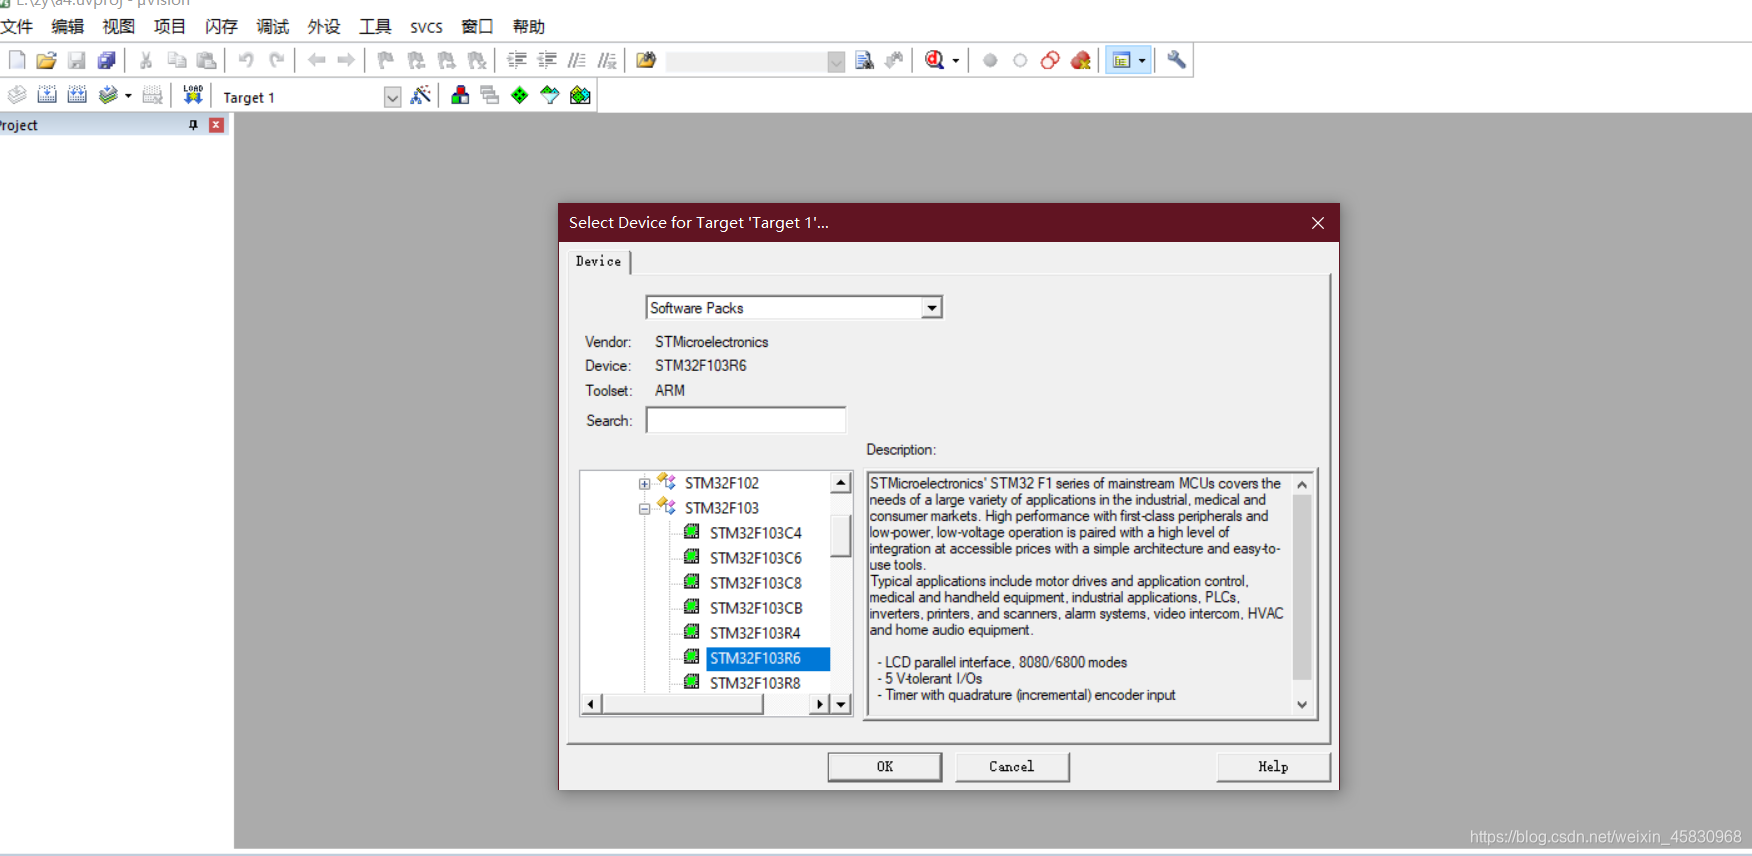Viewport: 1752px width, 856px height.
Task: Open the 项目 menu
Action: coord(170,26)
